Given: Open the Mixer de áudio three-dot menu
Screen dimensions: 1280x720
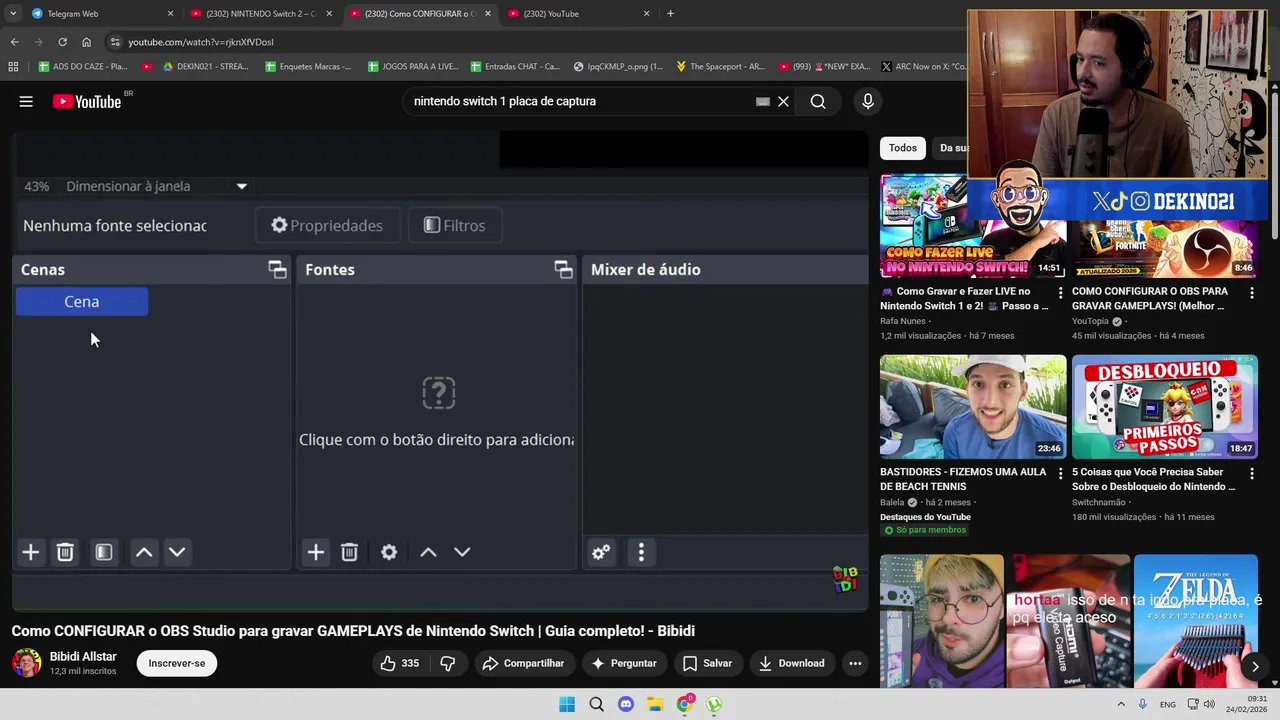Looking at the screenshot, I should 641,552.
